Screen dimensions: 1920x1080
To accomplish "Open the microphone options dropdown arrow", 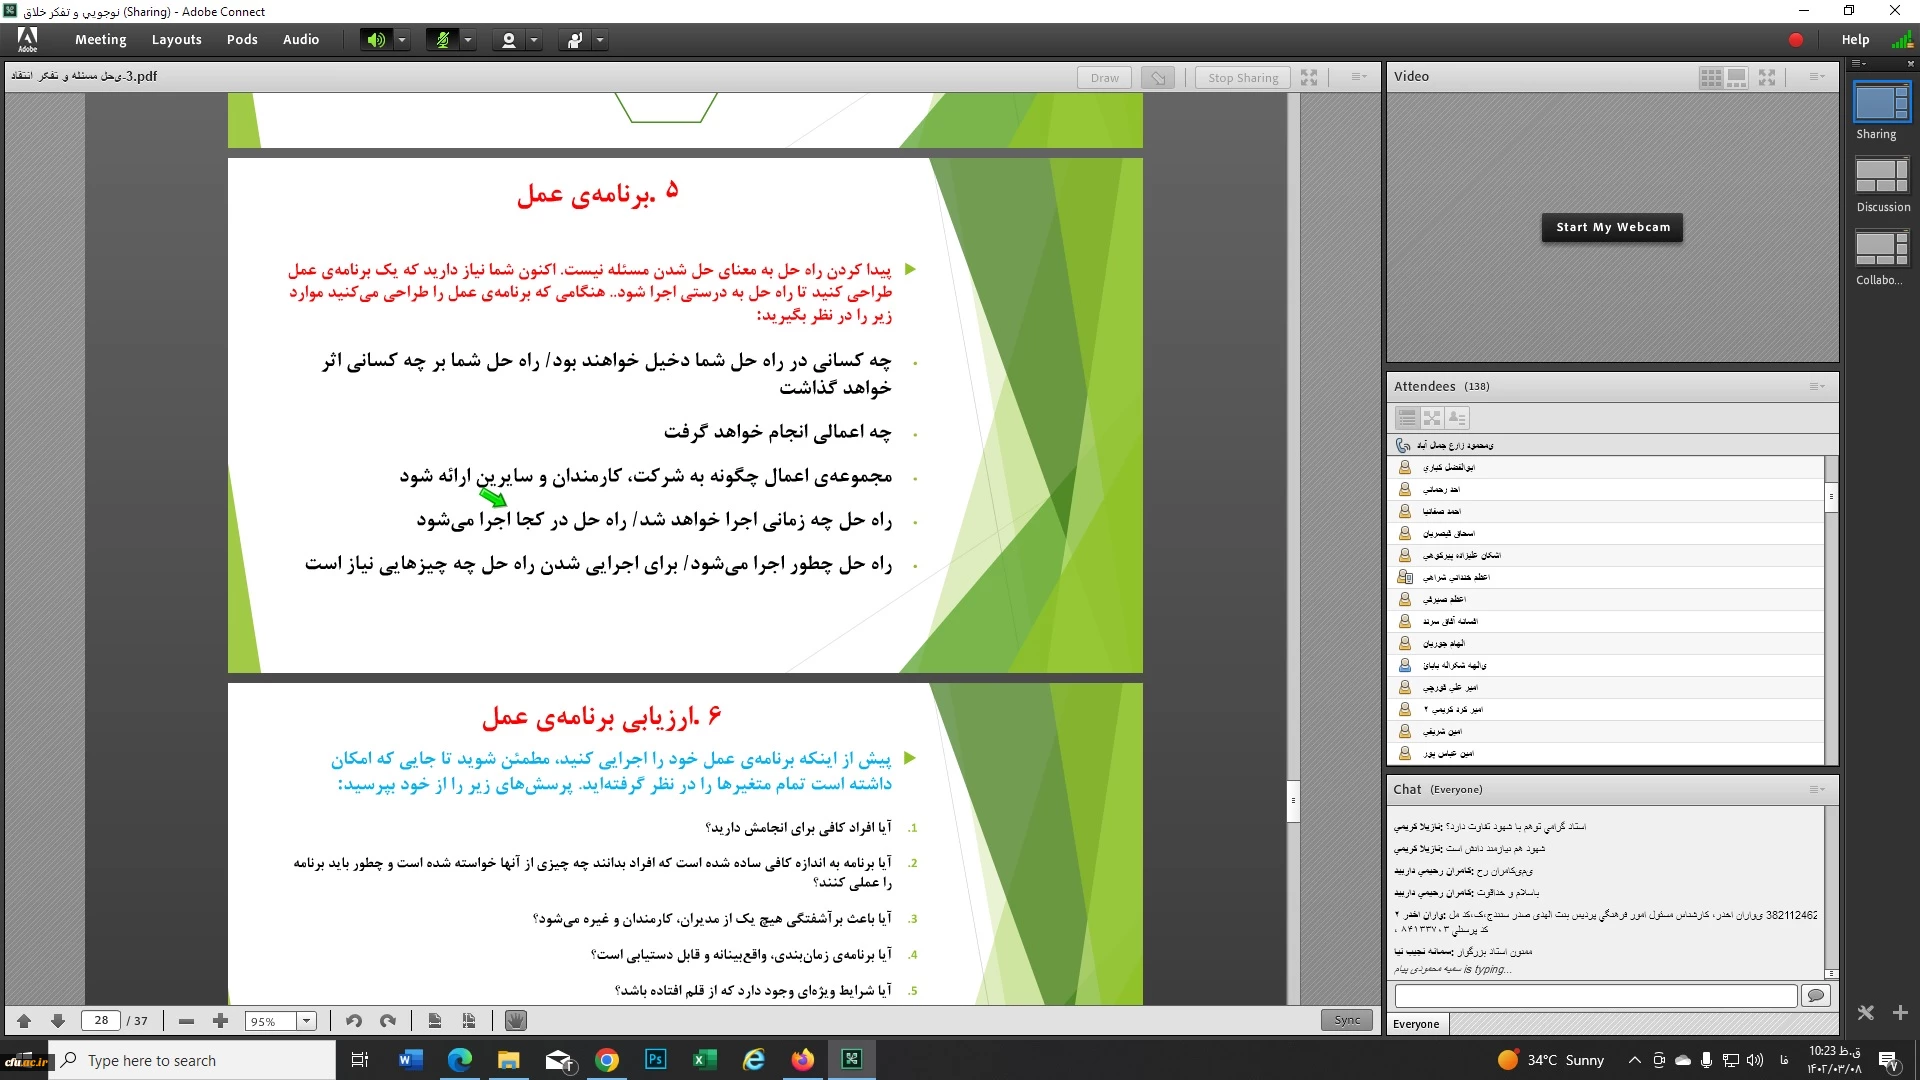I will point(468,40).
